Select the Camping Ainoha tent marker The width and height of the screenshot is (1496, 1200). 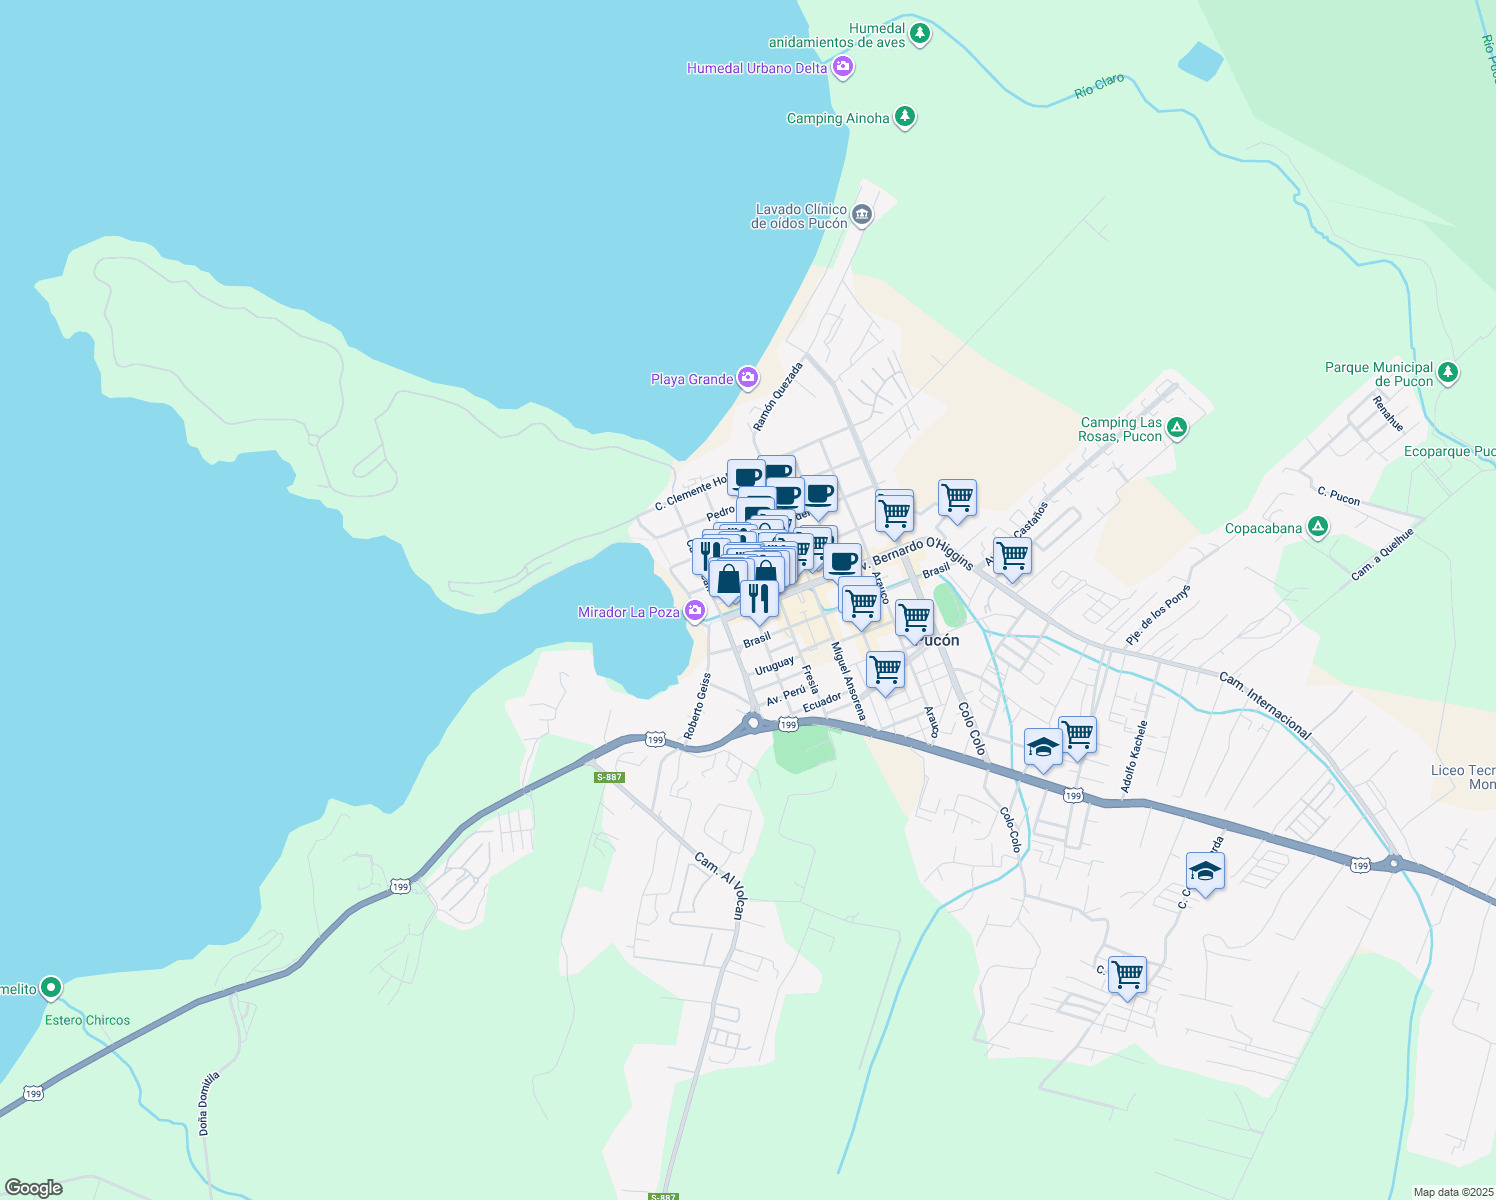click(x=904, y=117)
